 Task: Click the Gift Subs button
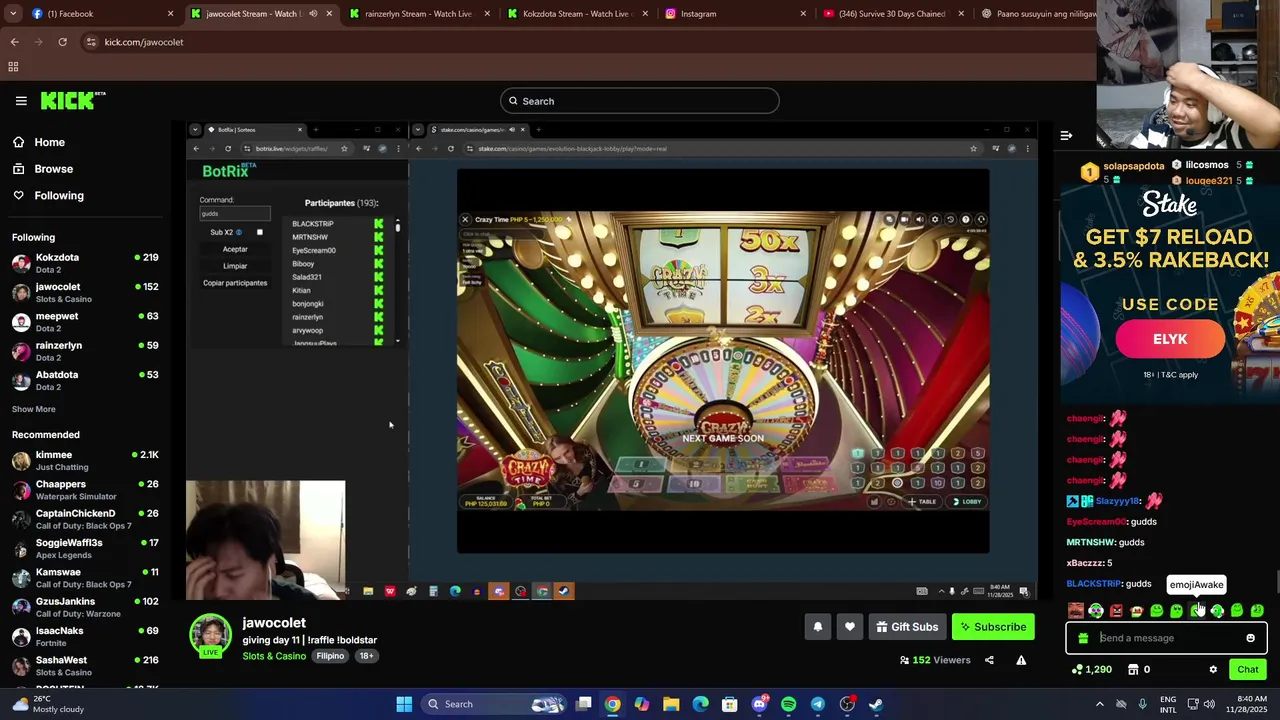point(907,627)
